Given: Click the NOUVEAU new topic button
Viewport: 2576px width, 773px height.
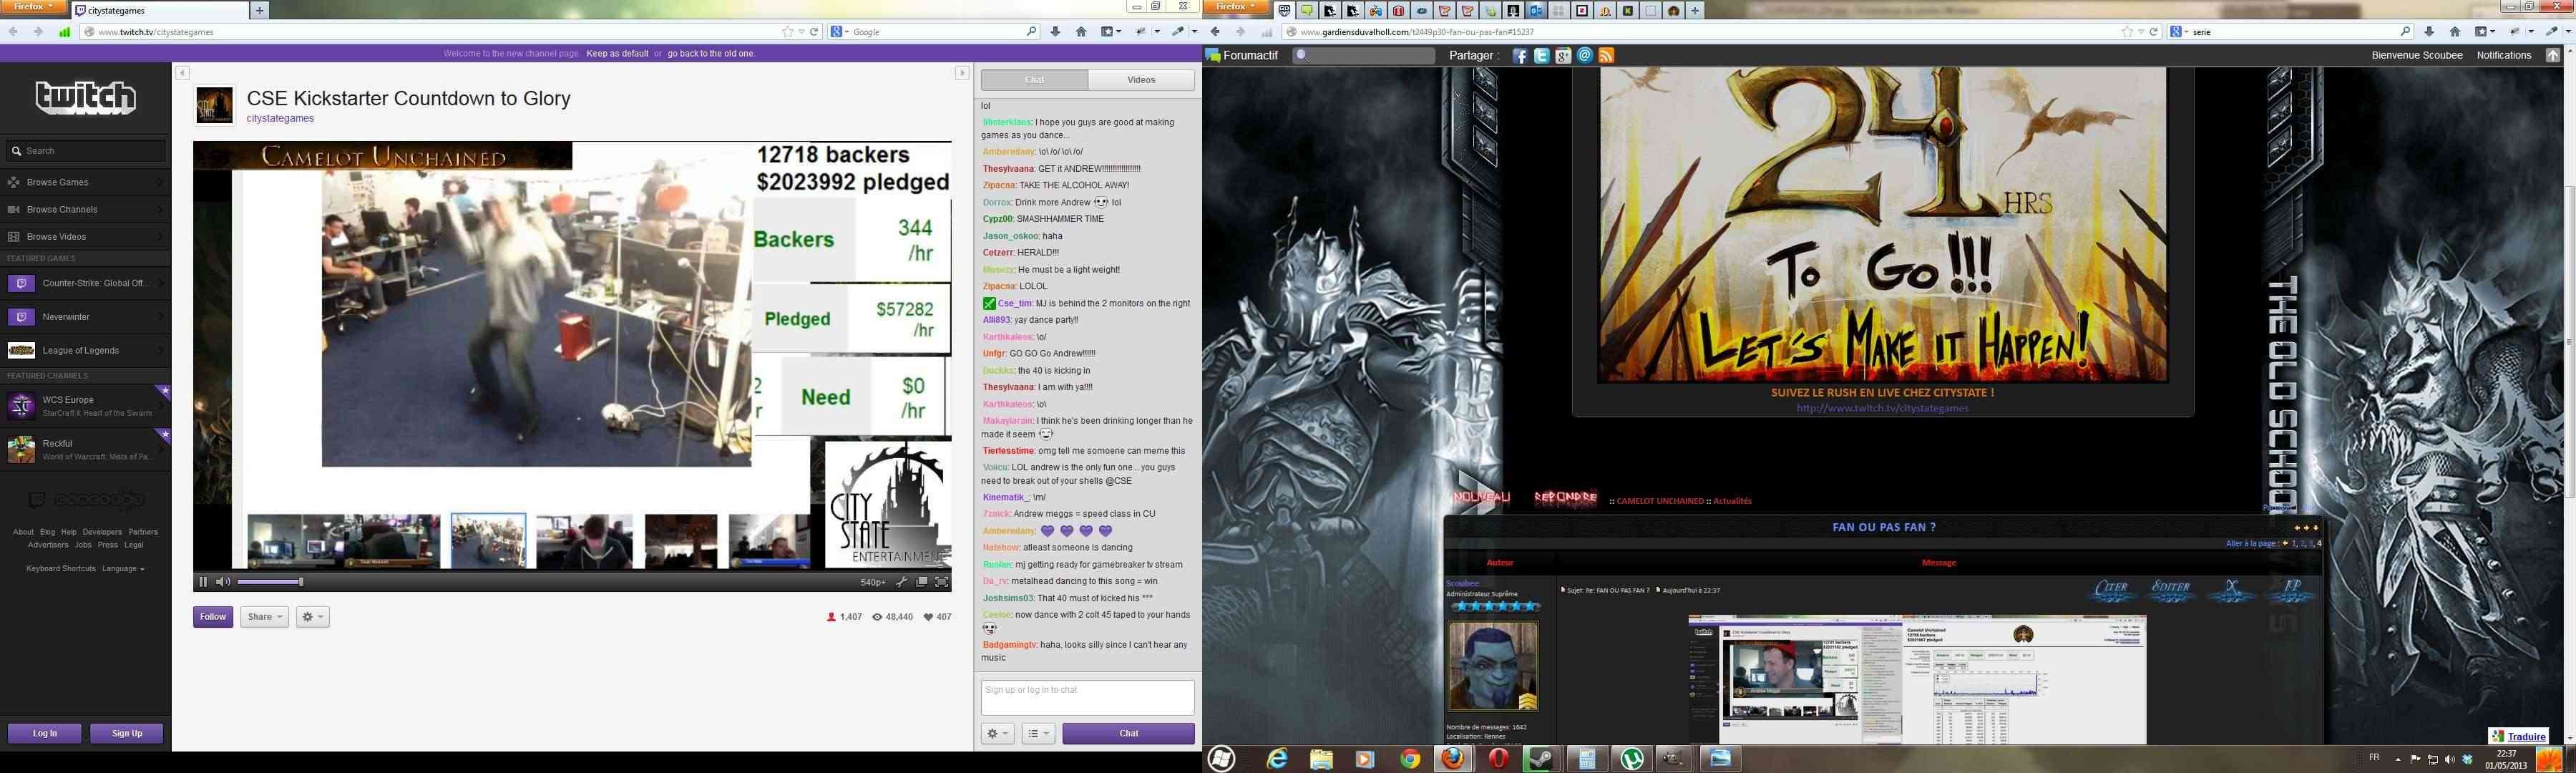Looking at the screenshot, I should pyautogui.click(x=1481, y=497).
